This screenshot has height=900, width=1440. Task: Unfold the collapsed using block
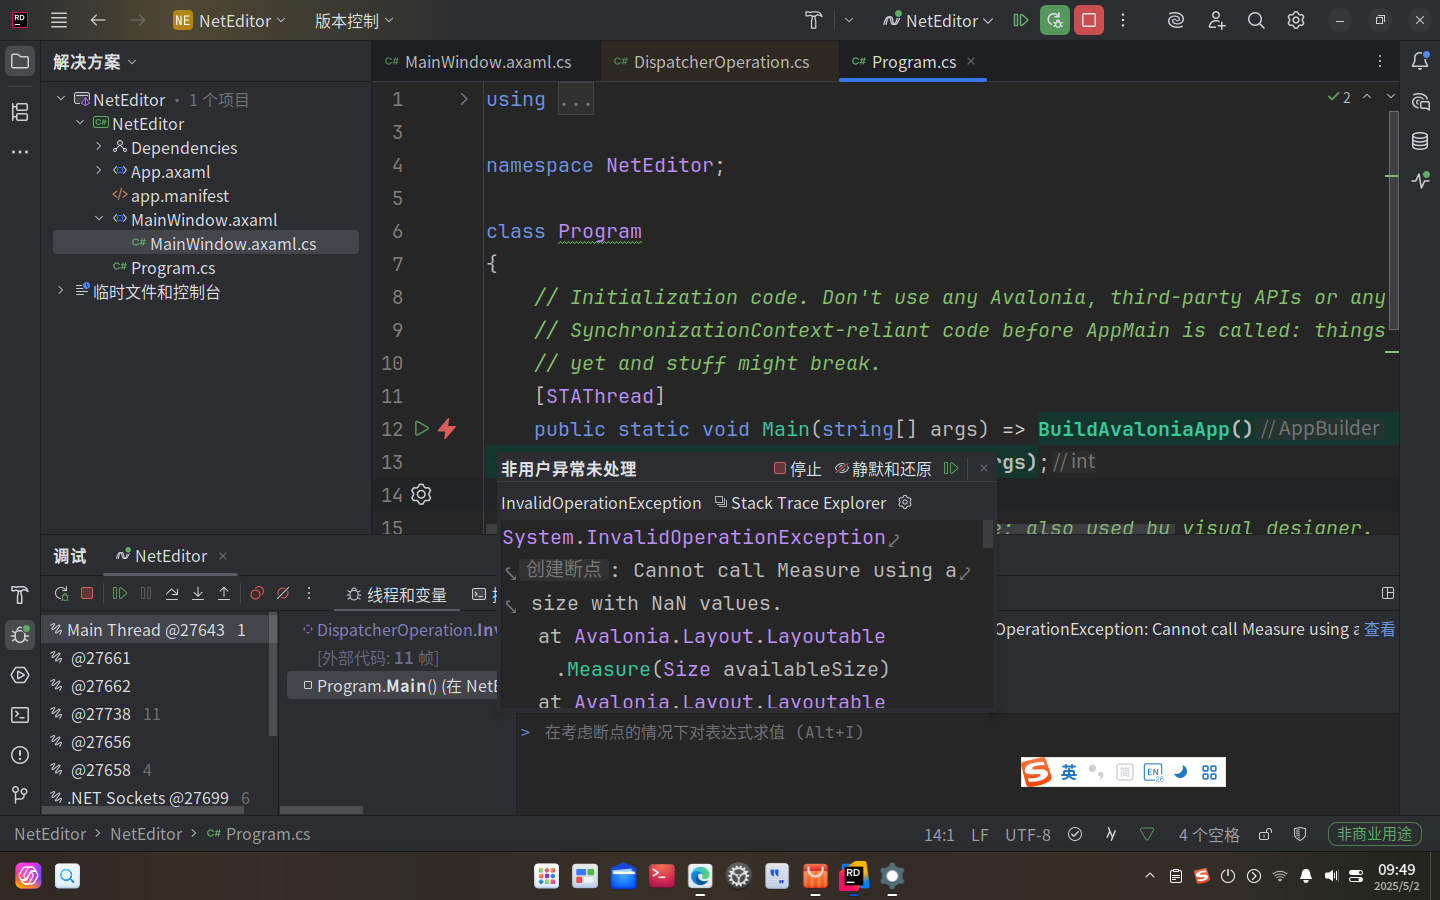pyautogui.click(x=464, y=99)
